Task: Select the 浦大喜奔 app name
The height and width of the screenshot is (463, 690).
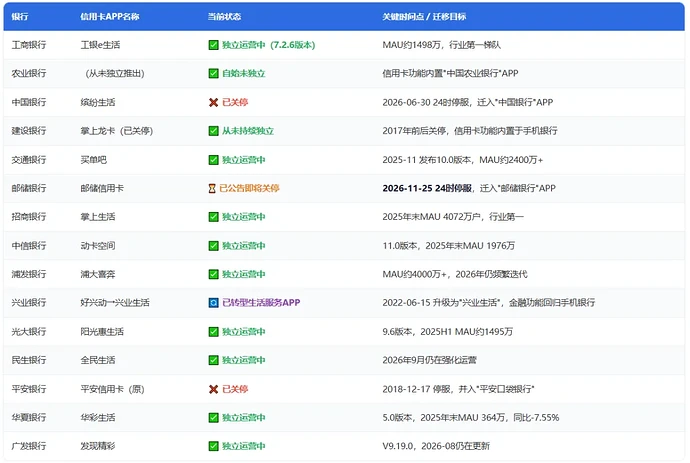Action: [98, 275]
